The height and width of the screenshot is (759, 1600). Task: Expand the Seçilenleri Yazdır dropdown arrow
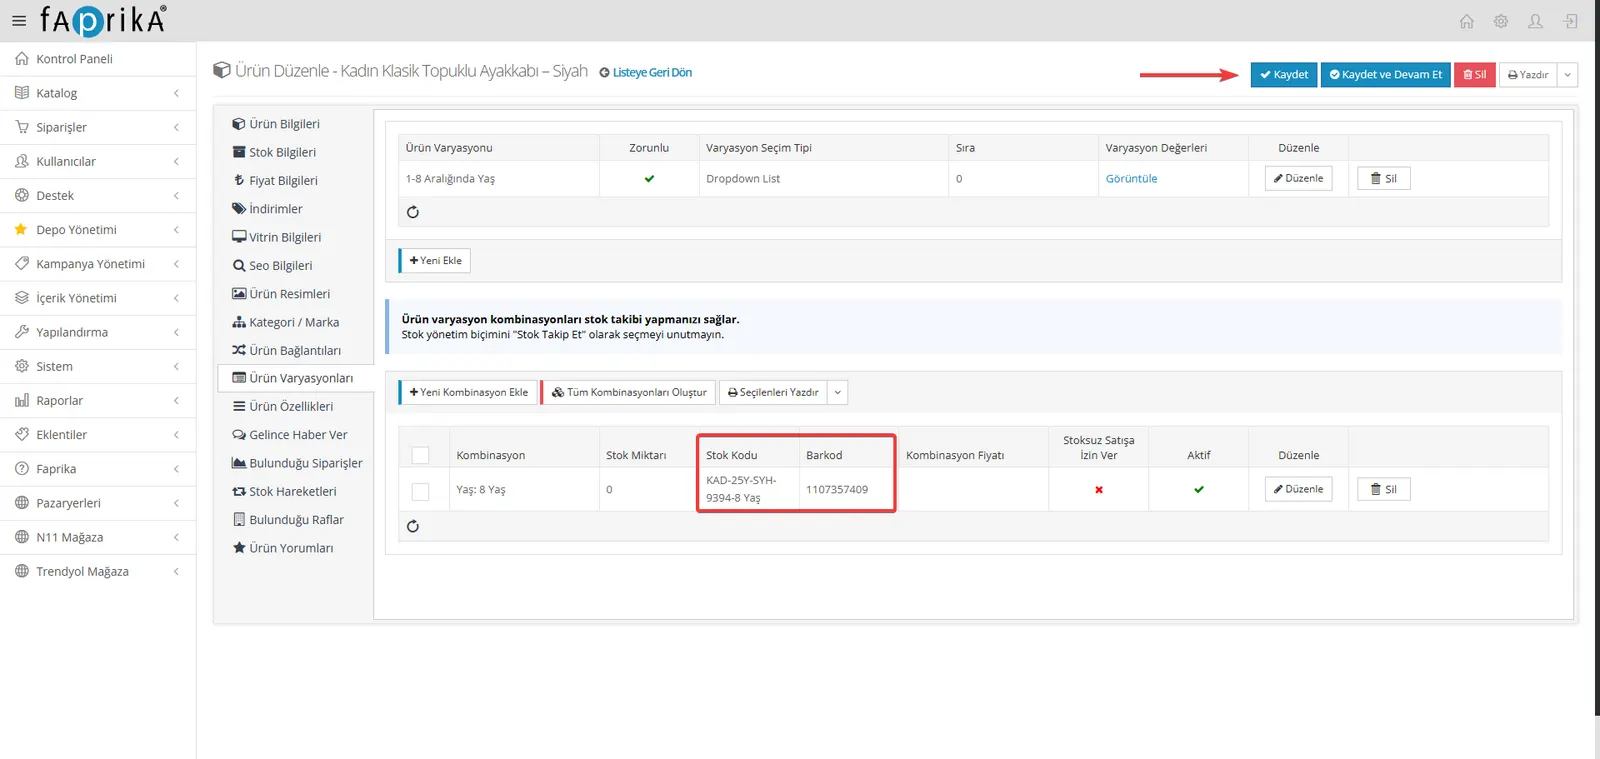pyautogui.click(x=838, y=393)
